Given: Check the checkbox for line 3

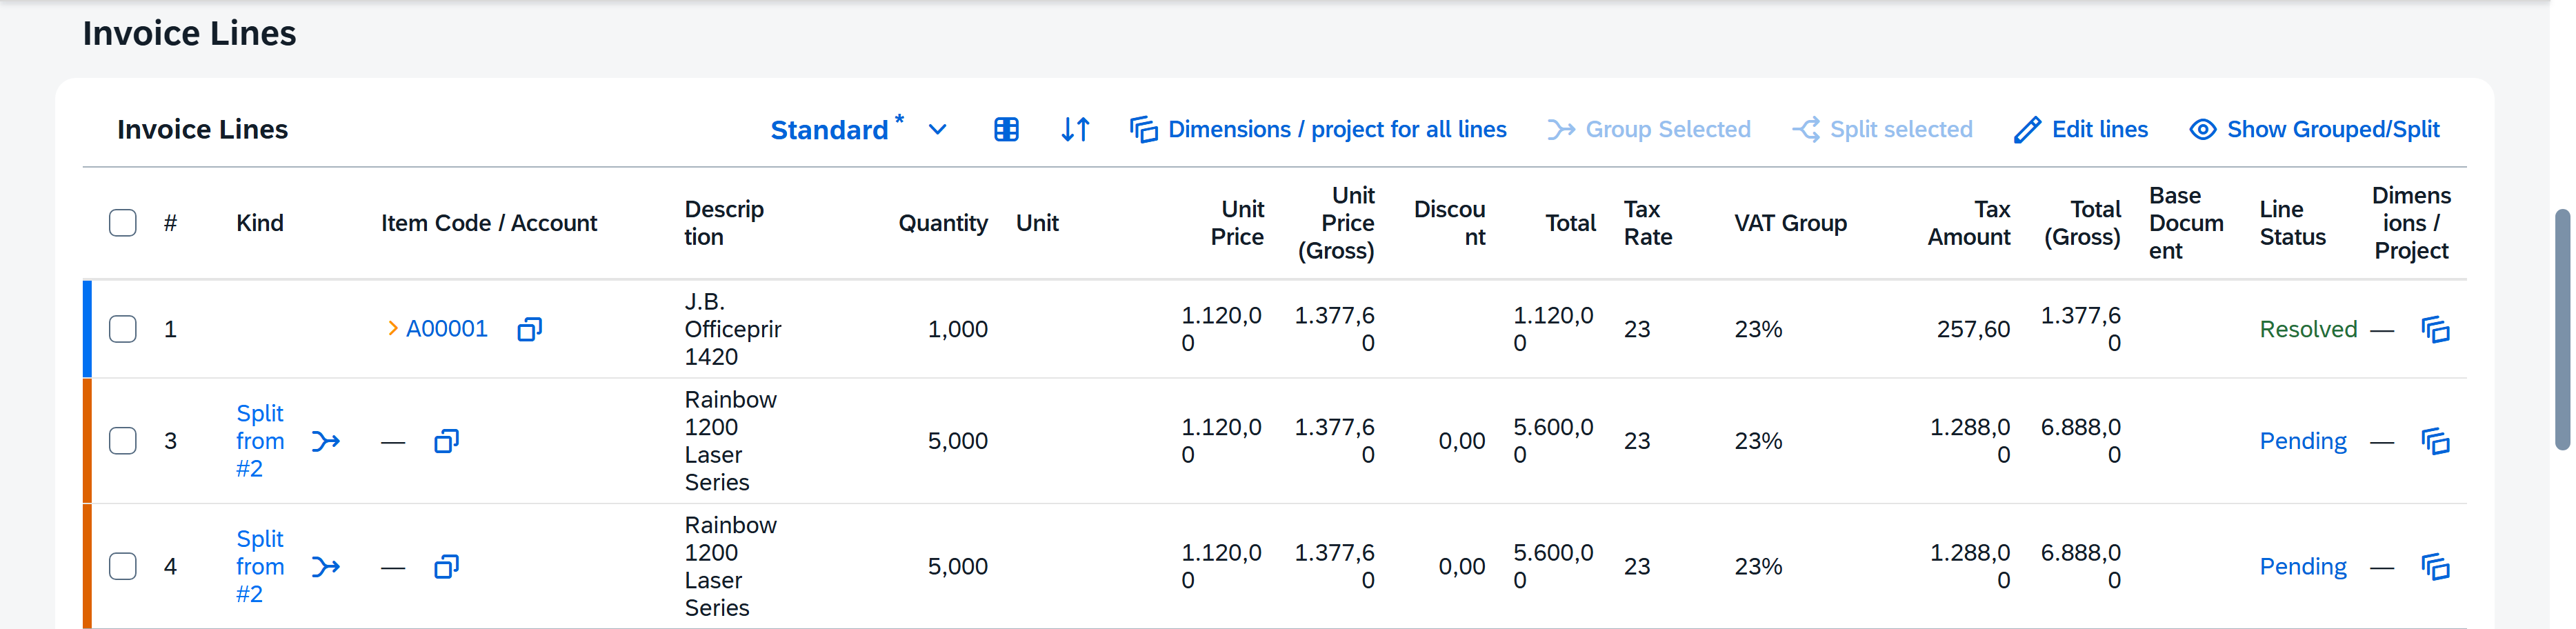Looking at the screenshot, I should tap(123, 441).
